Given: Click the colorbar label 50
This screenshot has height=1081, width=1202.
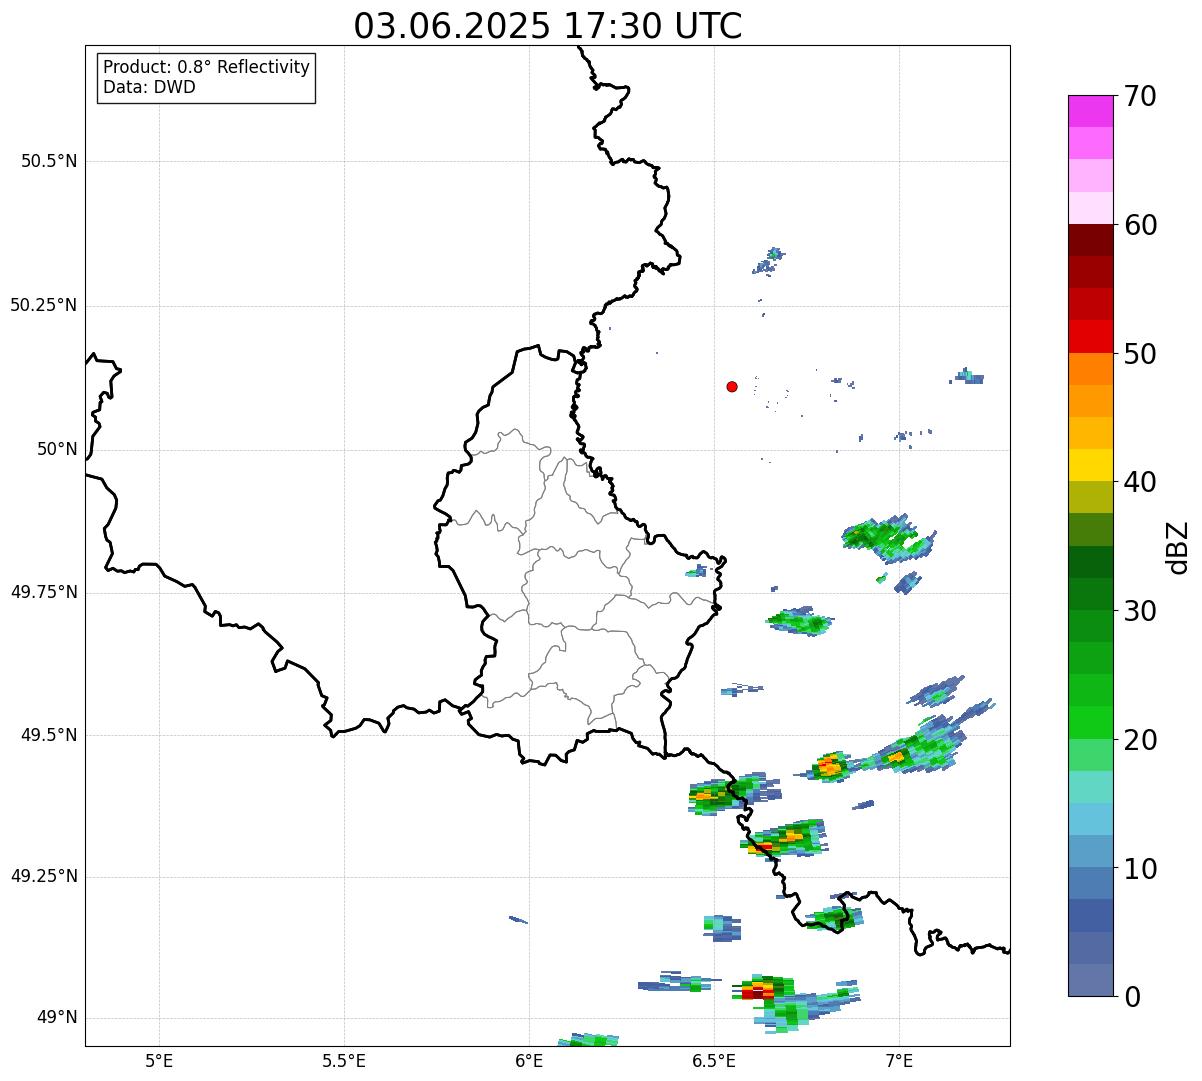Looking at the screenshot, I should tap(1141, 354).
